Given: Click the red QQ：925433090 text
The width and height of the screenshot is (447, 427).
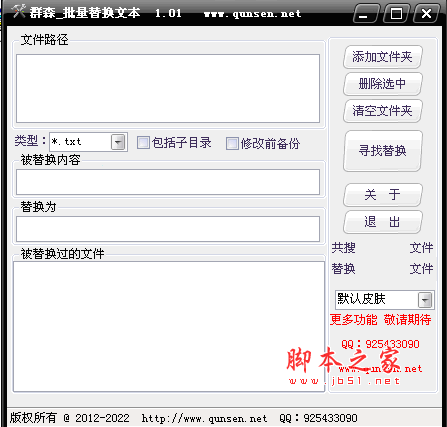Looking at the screenshot, I should (x=380, y=344).
